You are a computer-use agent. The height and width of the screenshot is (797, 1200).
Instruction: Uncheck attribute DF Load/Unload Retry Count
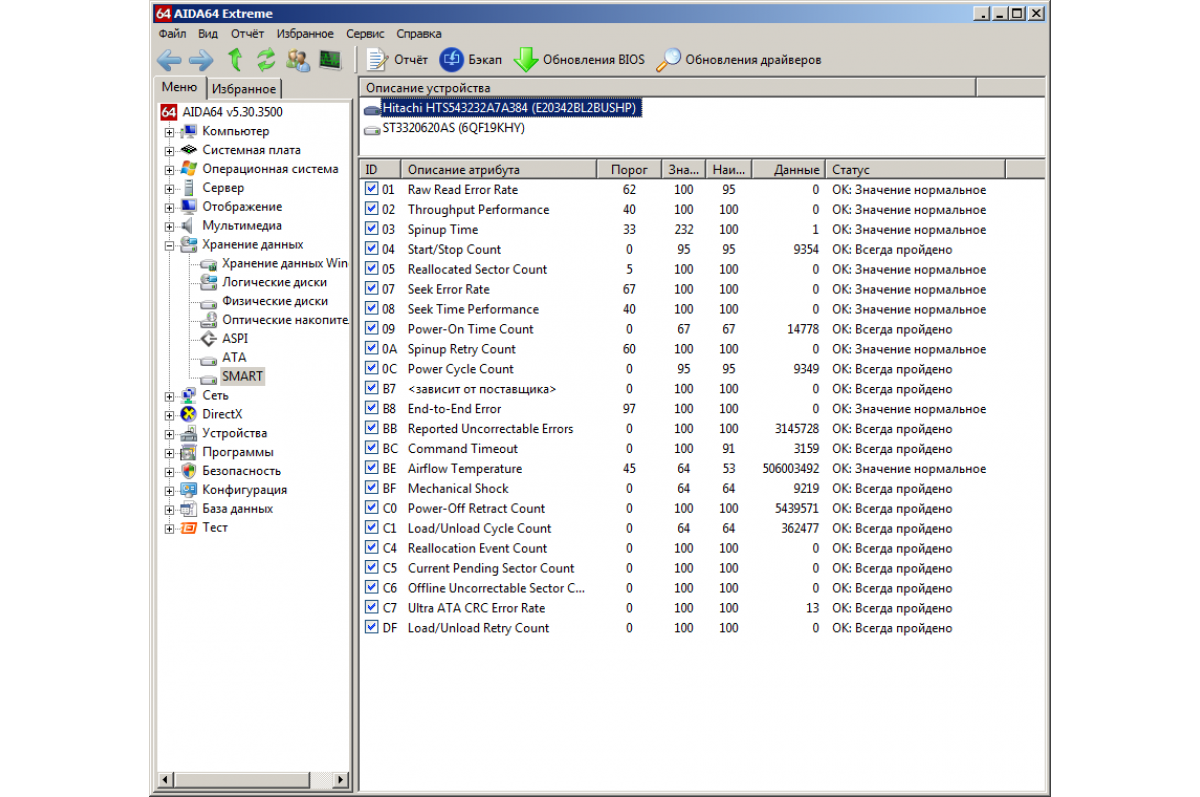372,628
